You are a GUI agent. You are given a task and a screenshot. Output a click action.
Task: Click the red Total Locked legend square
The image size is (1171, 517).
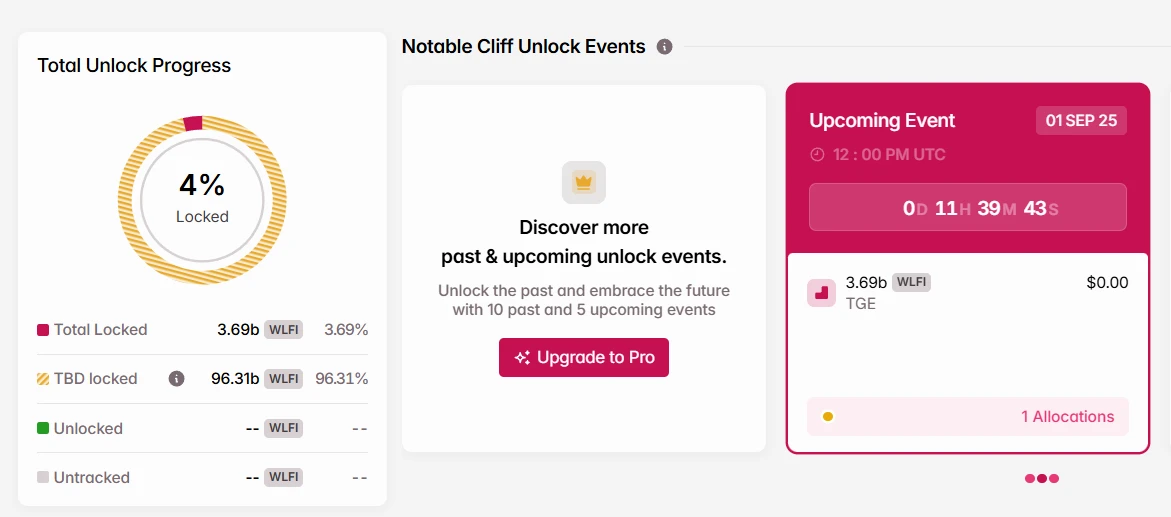tap(43, 330)
